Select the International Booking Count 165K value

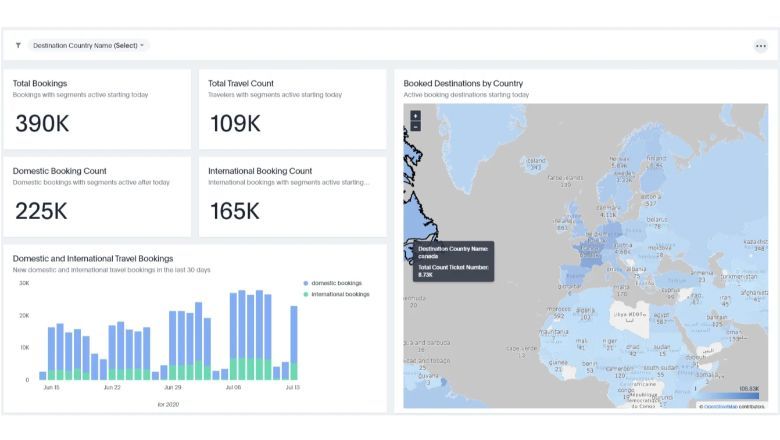235,211
